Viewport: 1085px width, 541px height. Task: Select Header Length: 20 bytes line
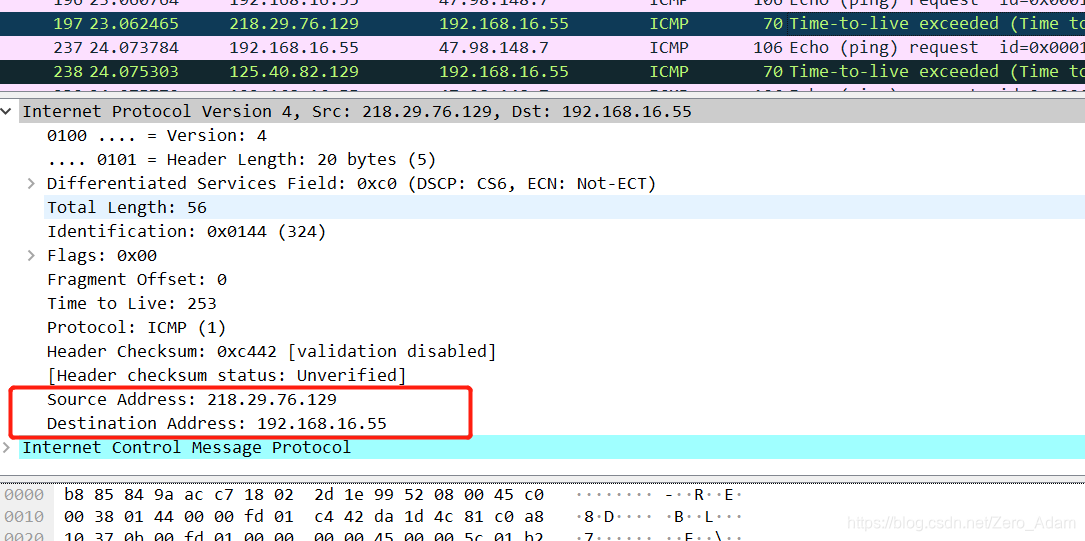coord(241,160)
